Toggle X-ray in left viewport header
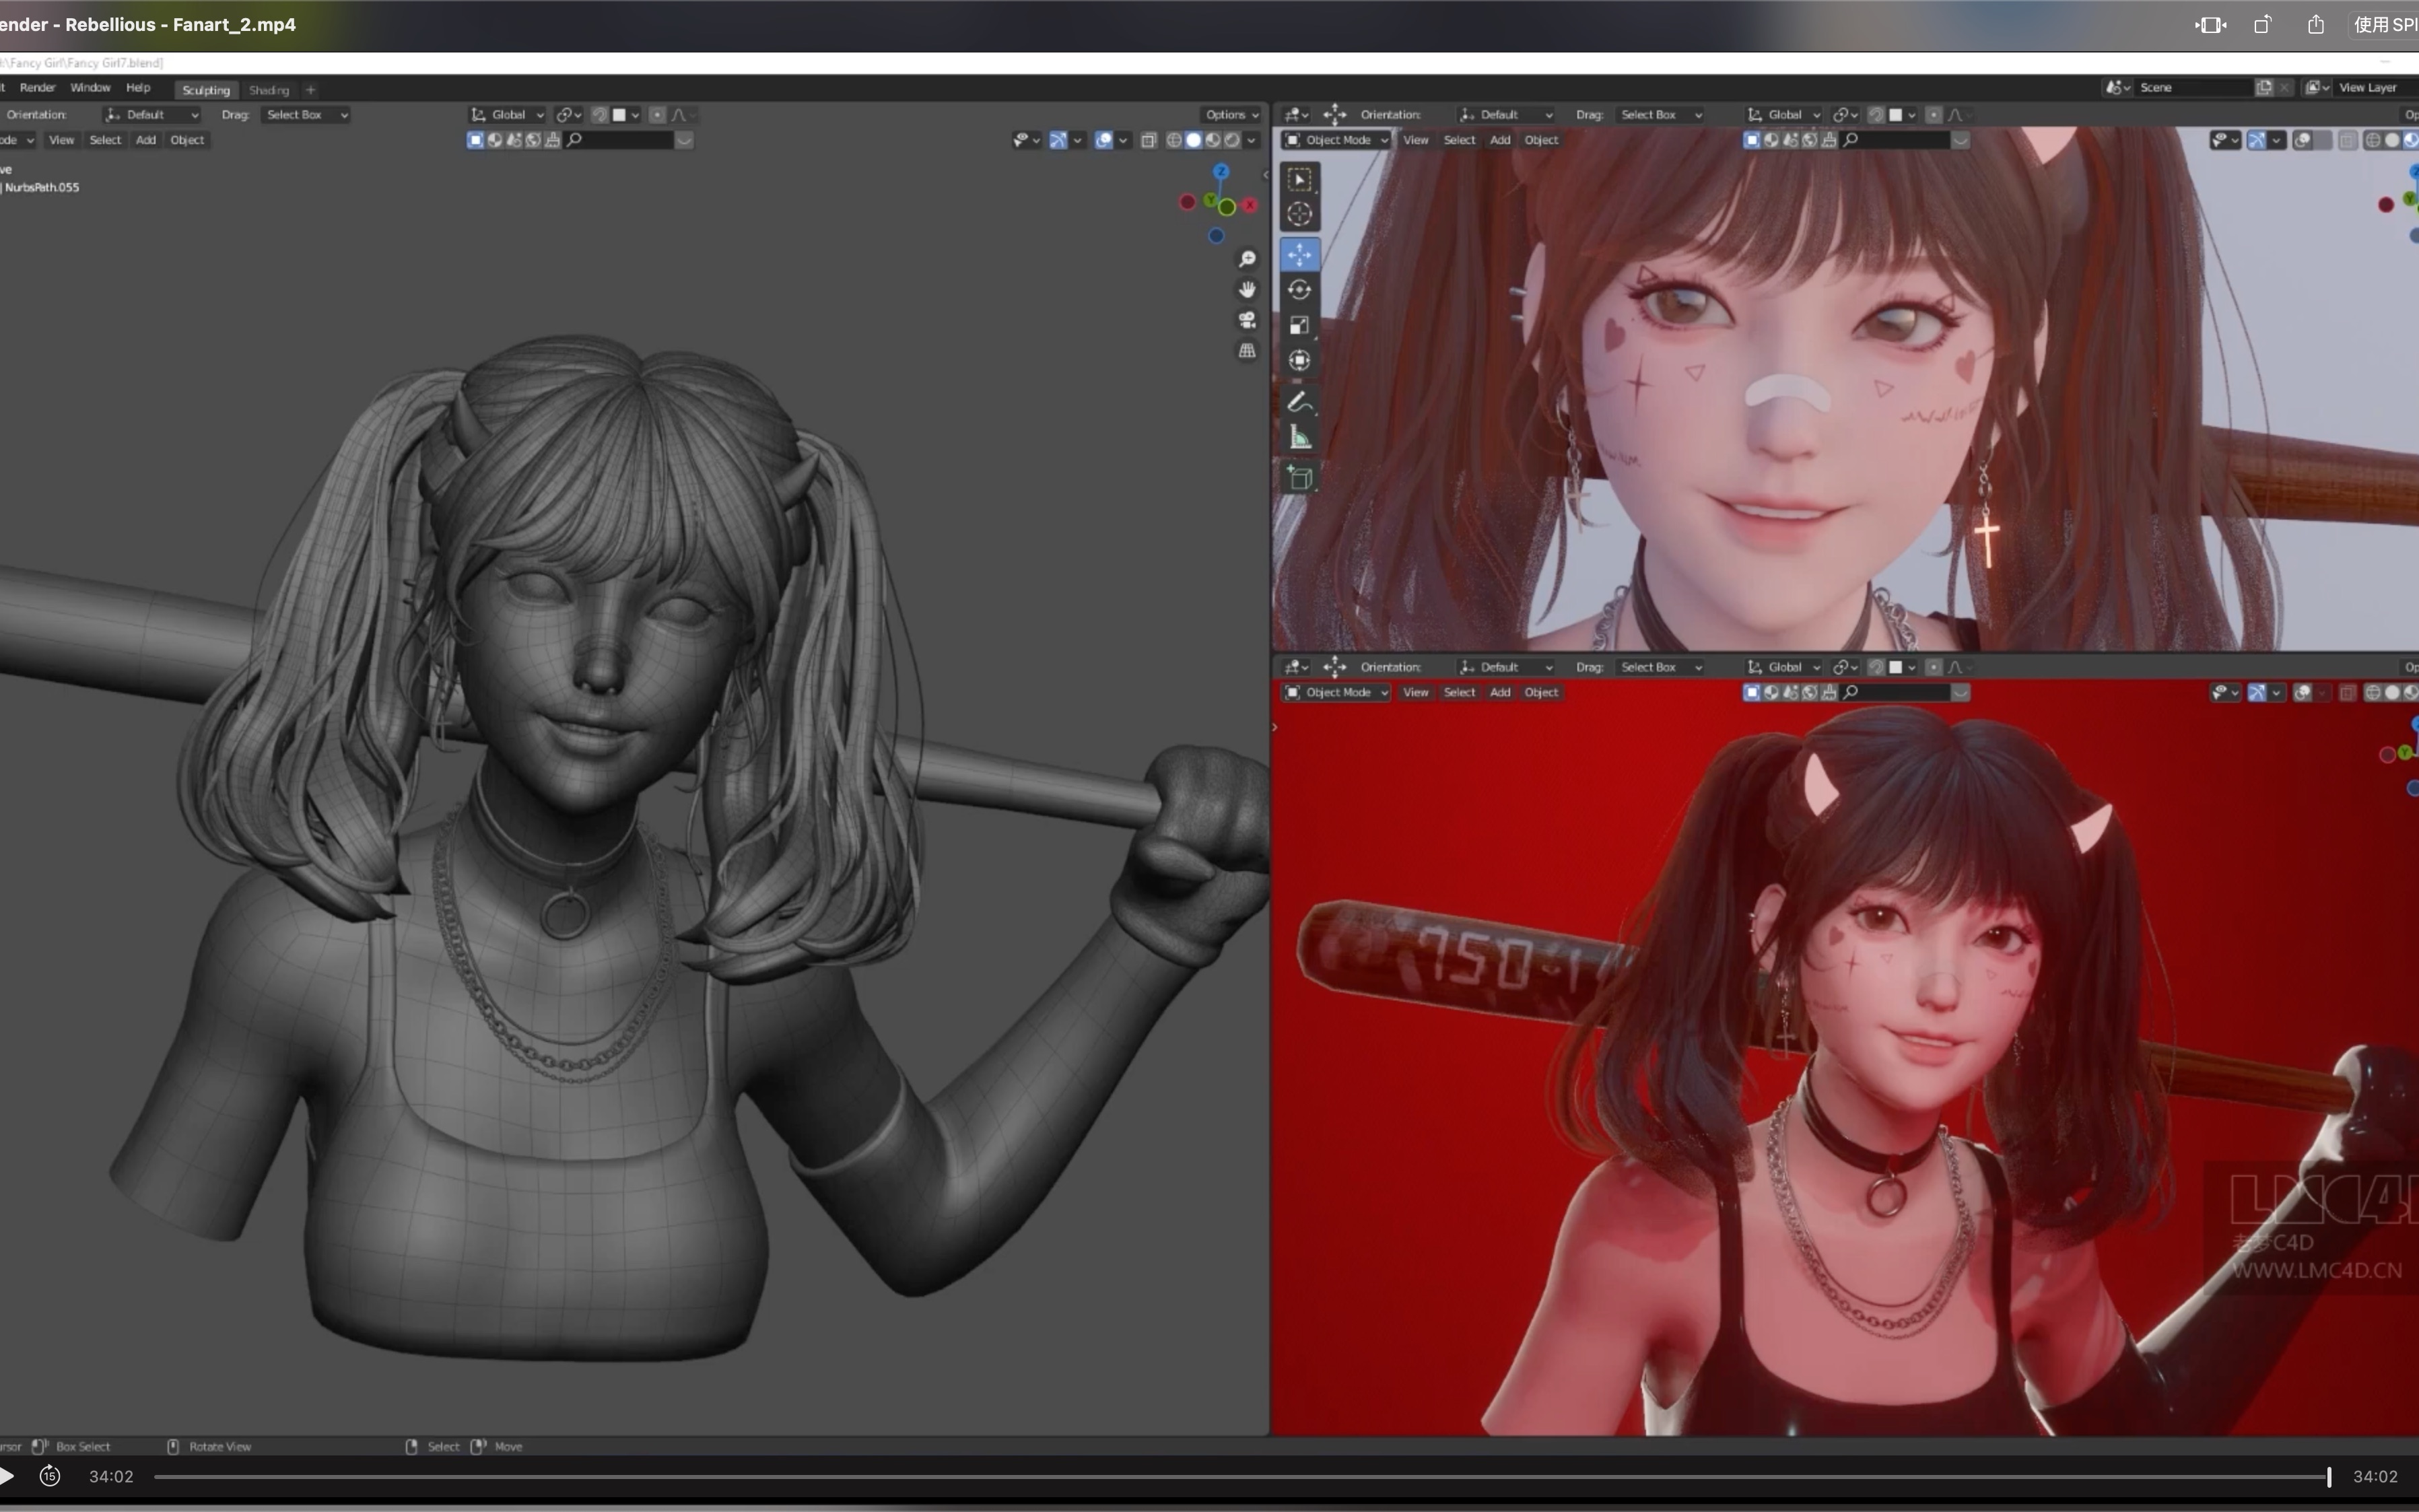Viewport: 2419px width, 1512px height. 1149,140
